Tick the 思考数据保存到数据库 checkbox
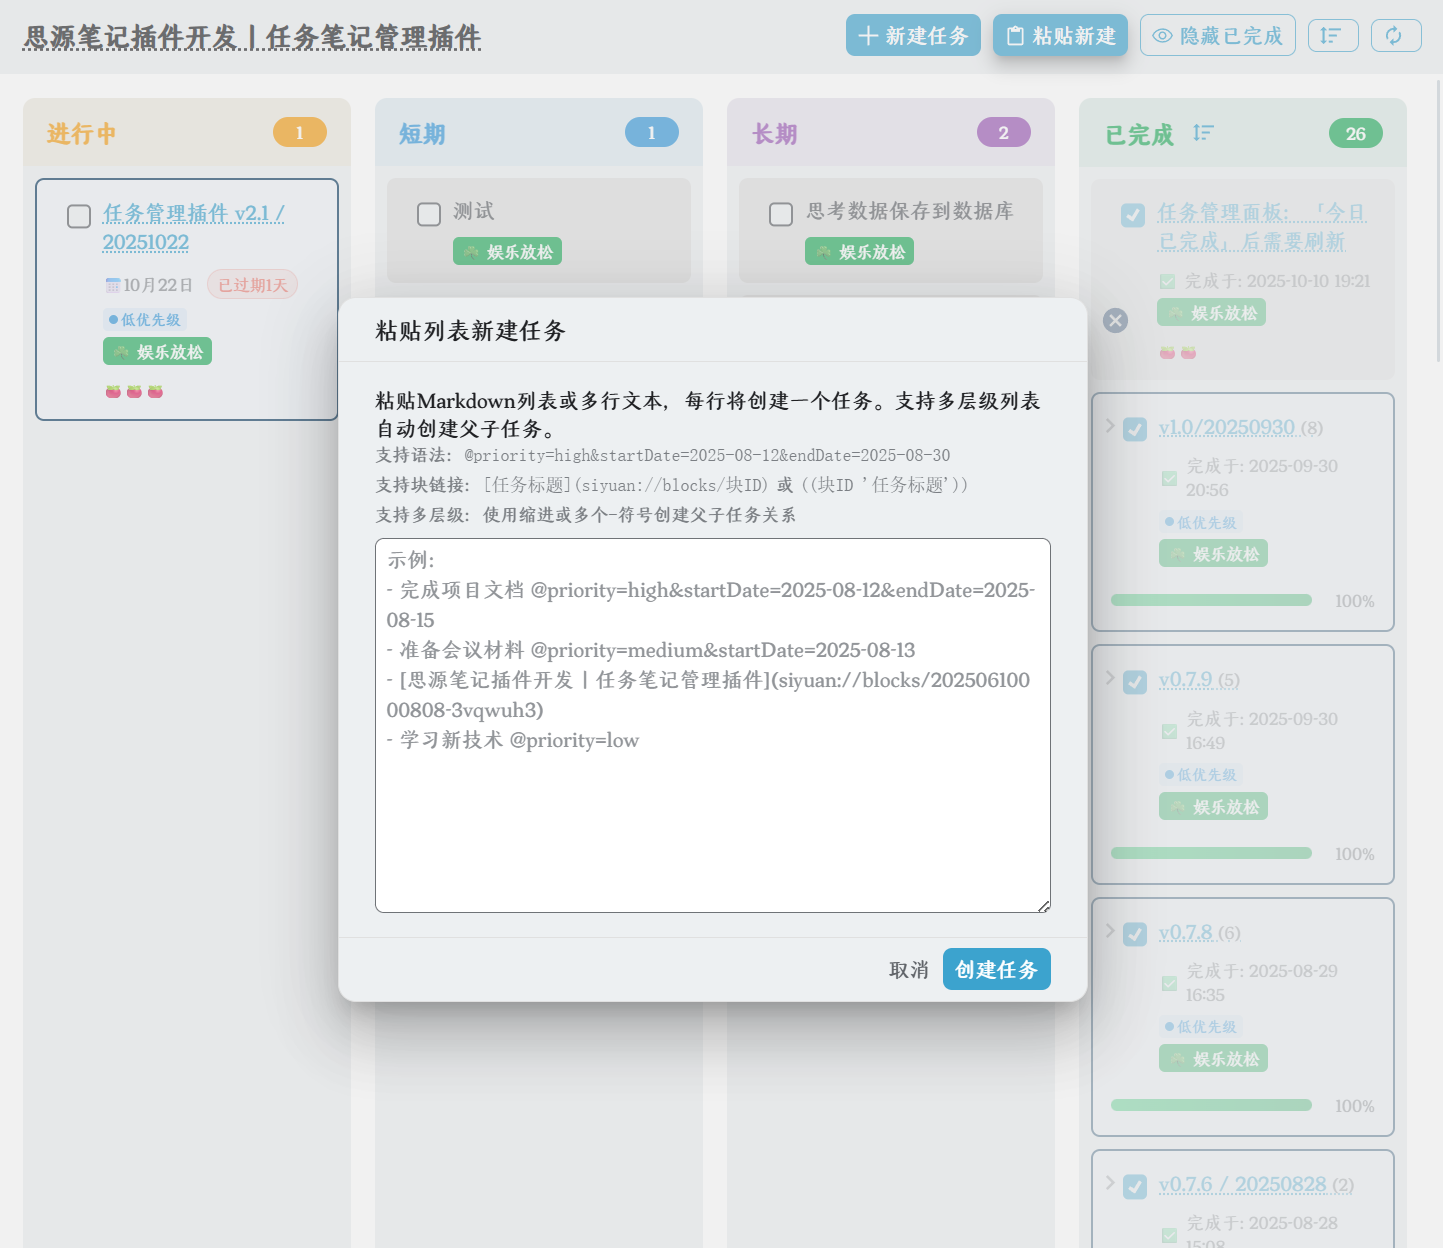The height and width of the screenshot is (1248, 1443). coord(781,214)
